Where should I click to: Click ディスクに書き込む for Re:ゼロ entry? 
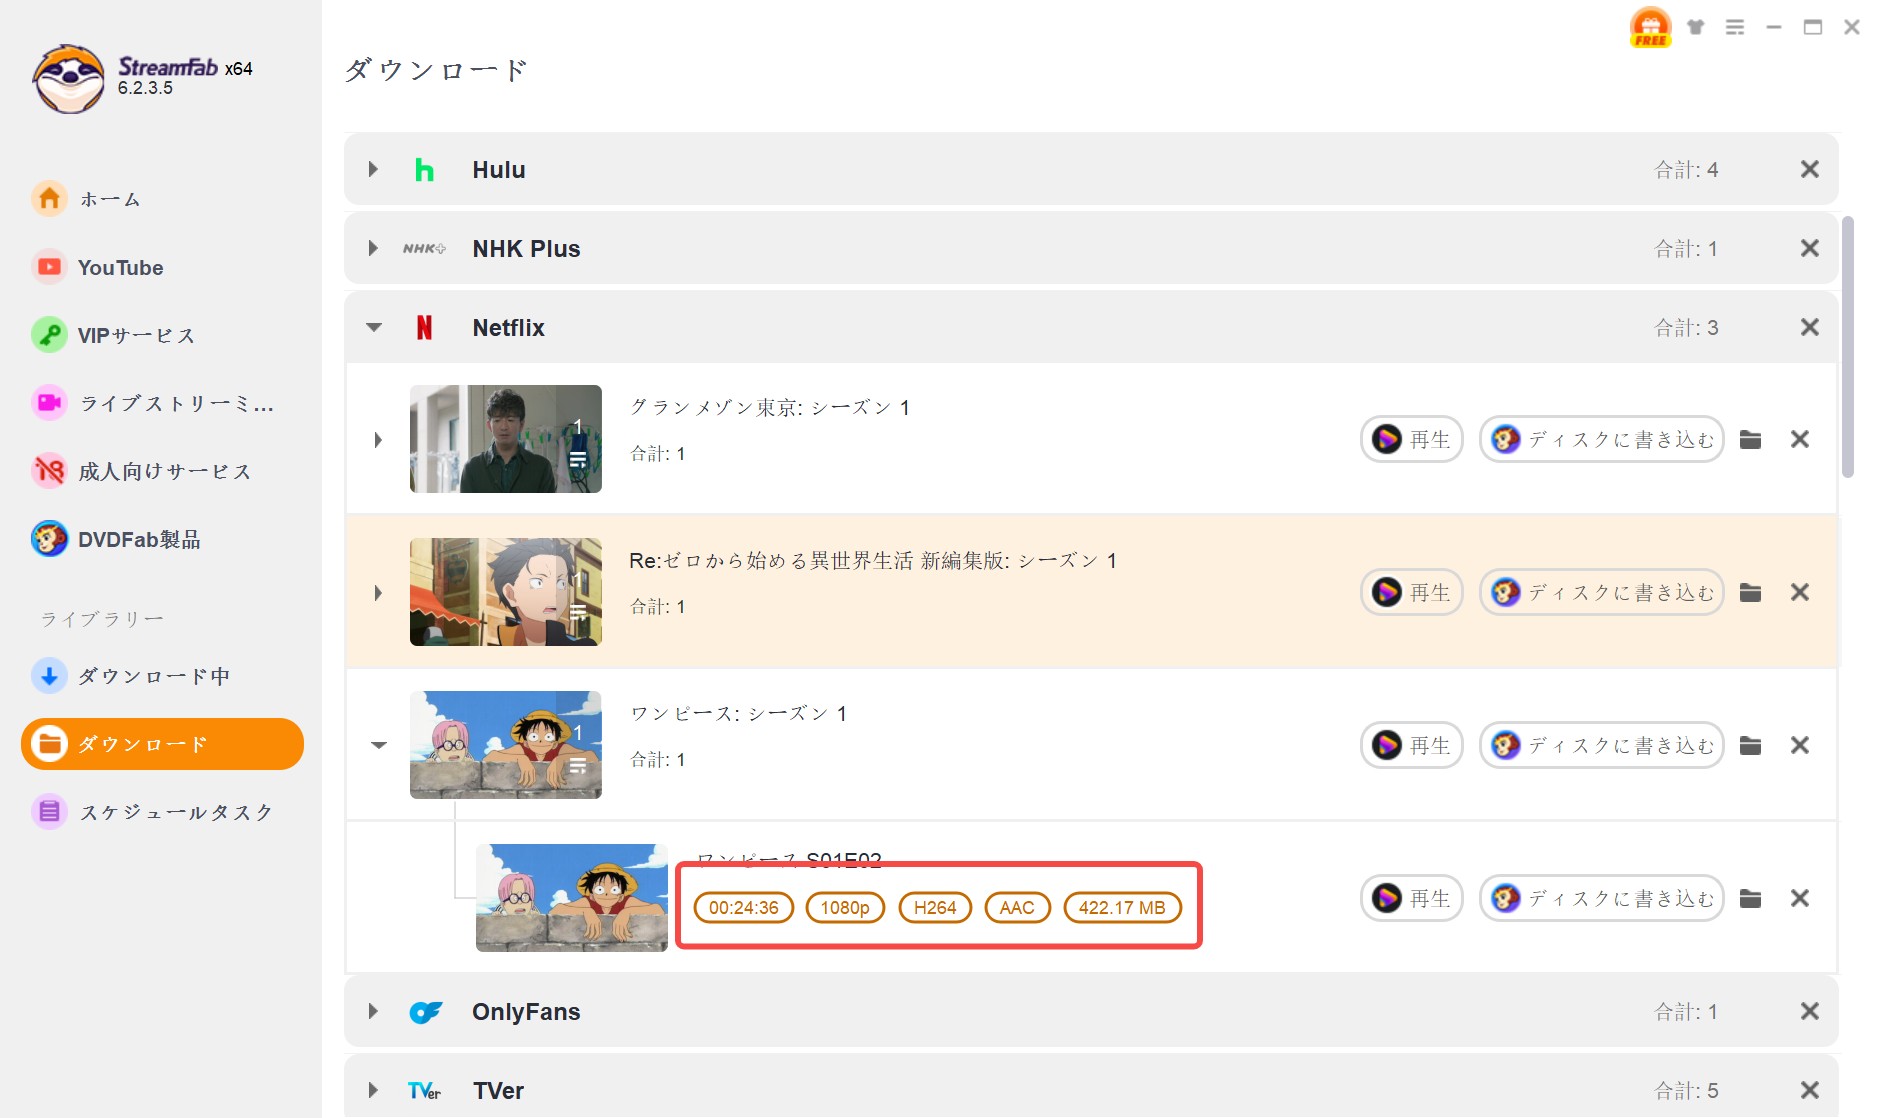[x=1600, y=592]
